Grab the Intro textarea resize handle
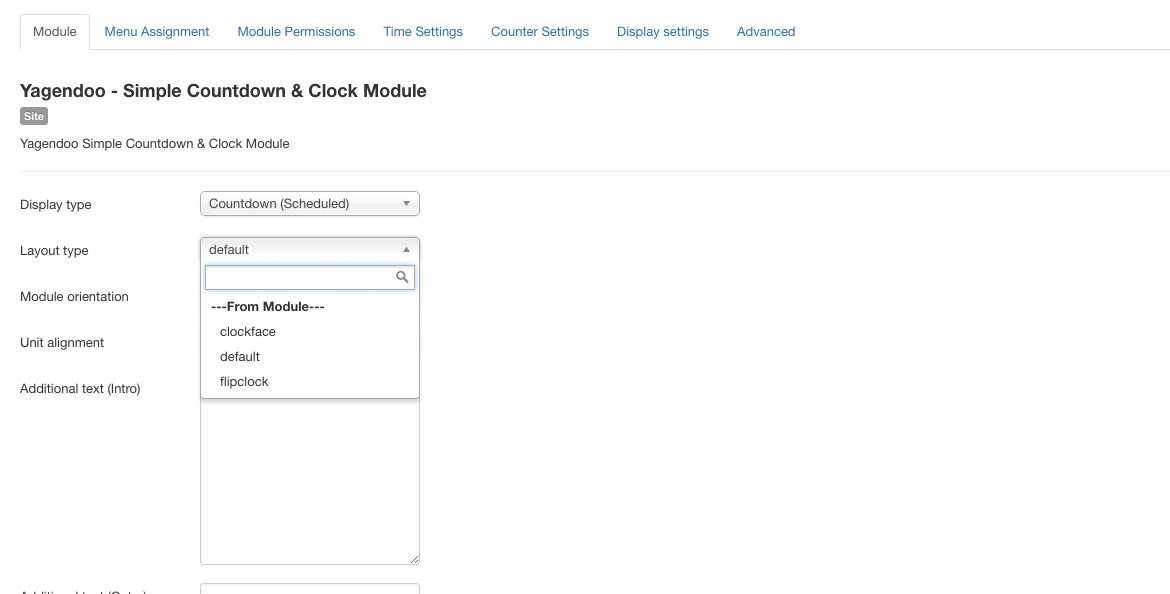Screen dimensions: 1170x594 (414, 560)
